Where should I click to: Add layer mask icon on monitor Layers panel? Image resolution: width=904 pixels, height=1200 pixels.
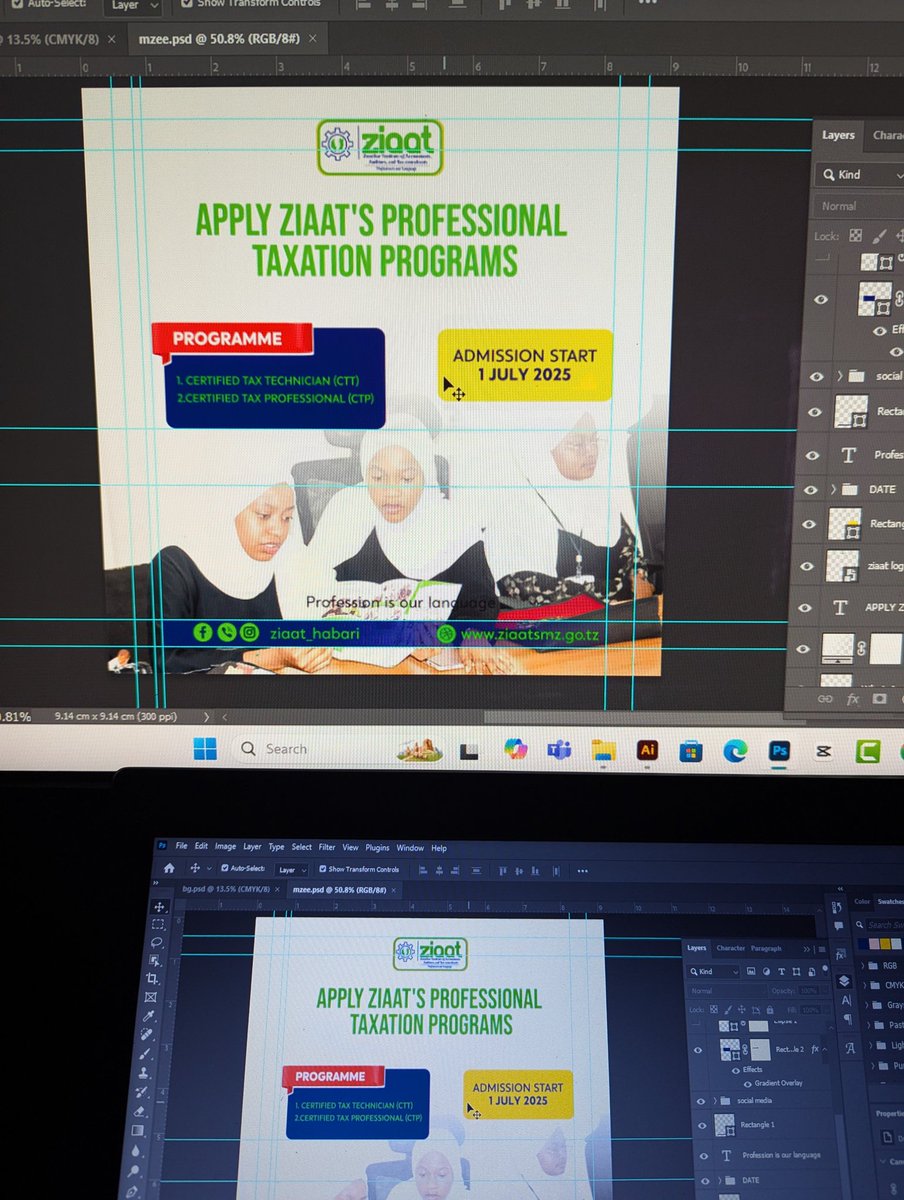[x=879, y=699]
